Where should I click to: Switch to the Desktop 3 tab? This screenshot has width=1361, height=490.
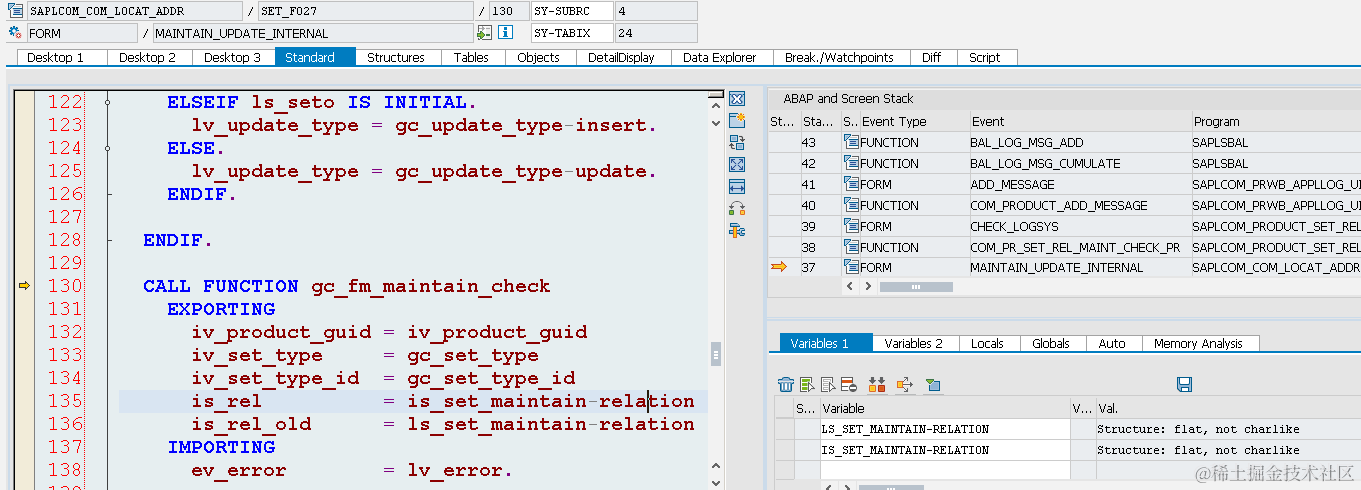coord(233,57)
